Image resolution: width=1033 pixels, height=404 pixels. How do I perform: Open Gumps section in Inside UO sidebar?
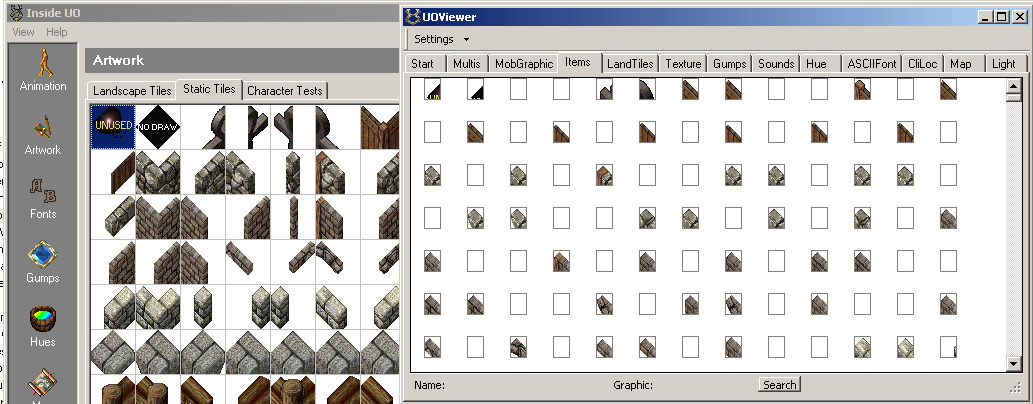(43, 262)
